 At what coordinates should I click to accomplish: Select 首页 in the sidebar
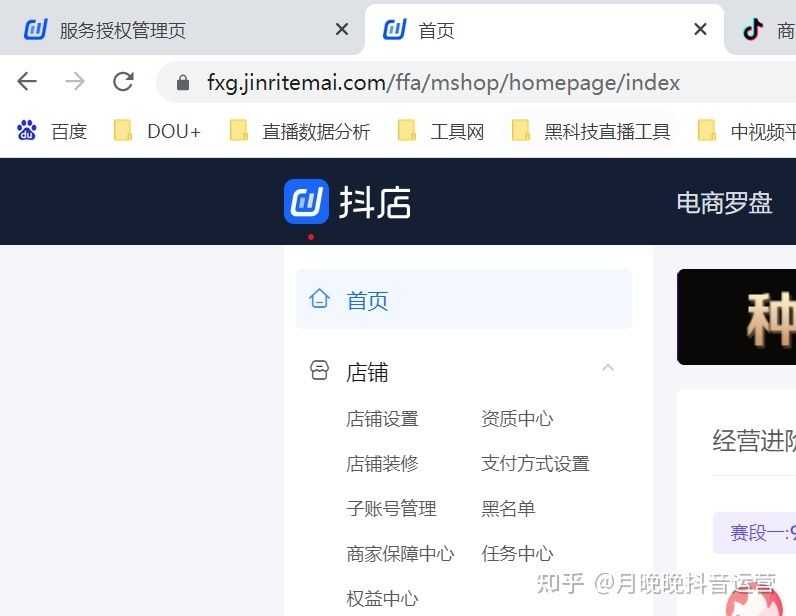(x=464, y=300)
